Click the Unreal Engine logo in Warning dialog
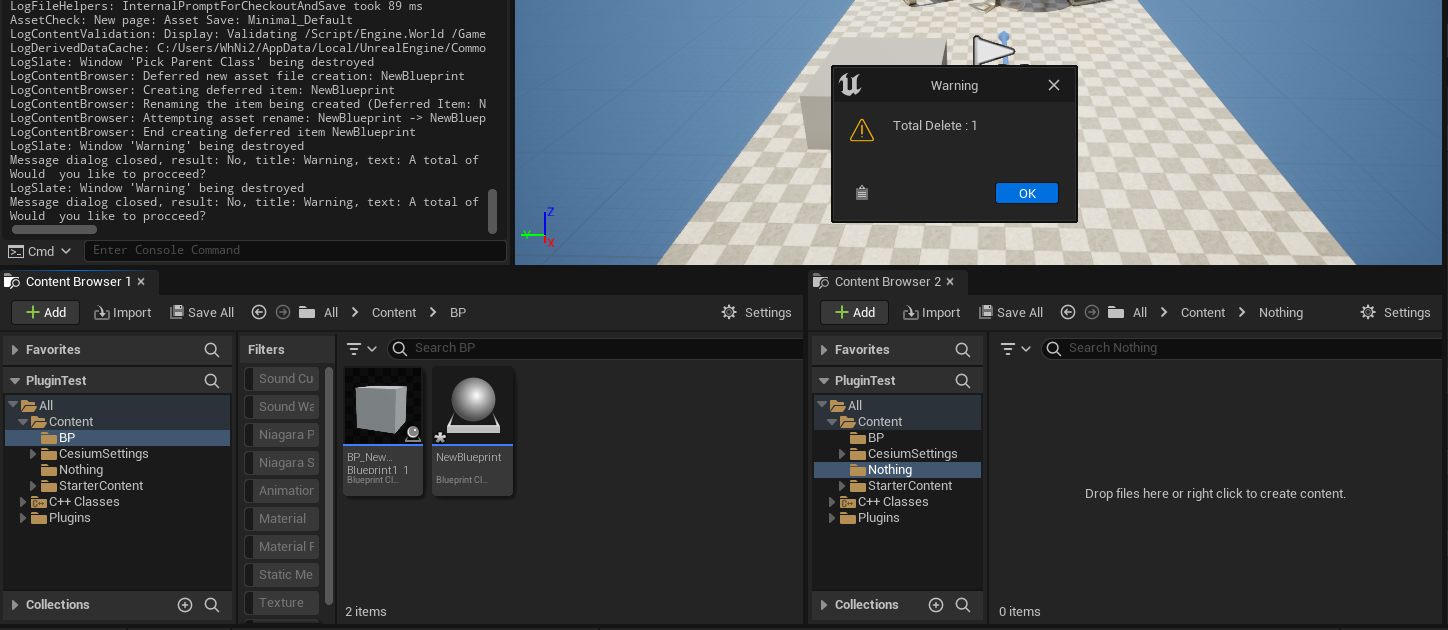 850,86
